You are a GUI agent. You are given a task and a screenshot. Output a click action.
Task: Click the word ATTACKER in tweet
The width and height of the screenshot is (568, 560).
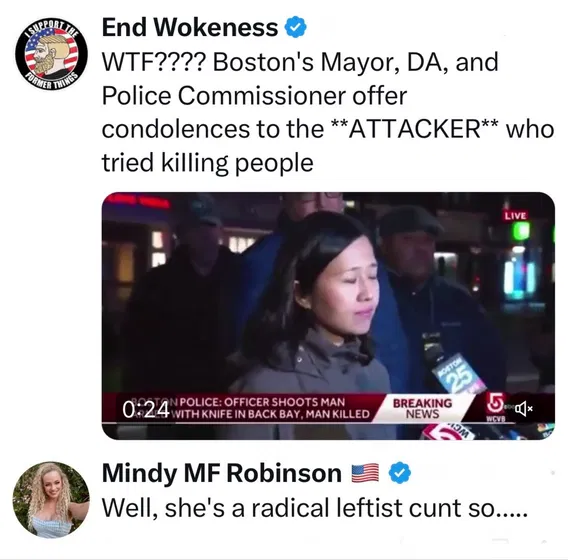[415, 129]
